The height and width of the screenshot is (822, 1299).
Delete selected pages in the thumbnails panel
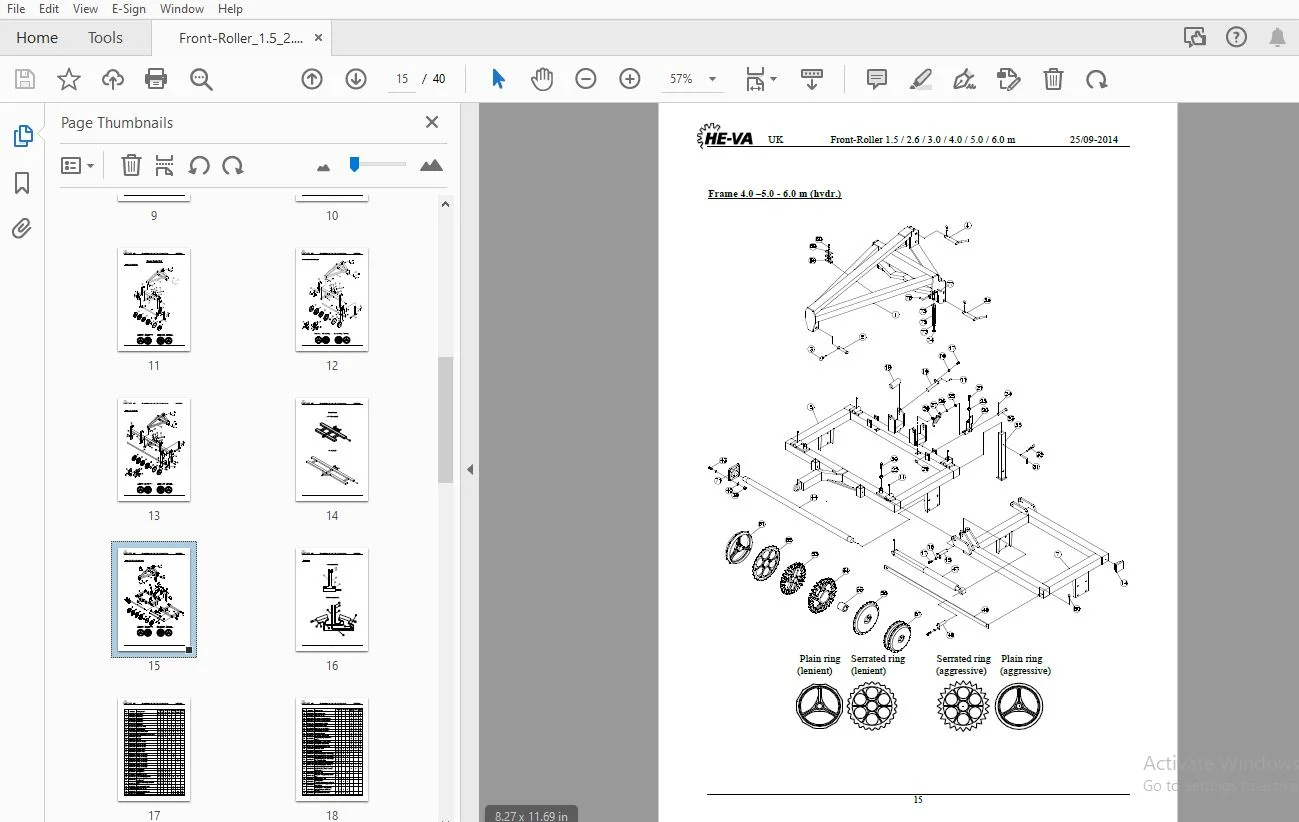pos(131,165)
